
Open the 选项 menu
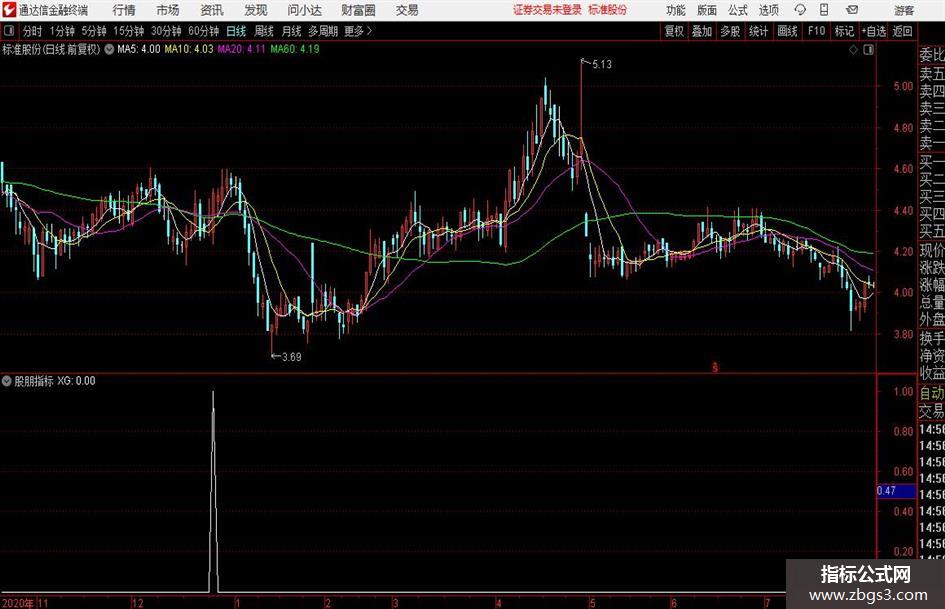(768, 10)
